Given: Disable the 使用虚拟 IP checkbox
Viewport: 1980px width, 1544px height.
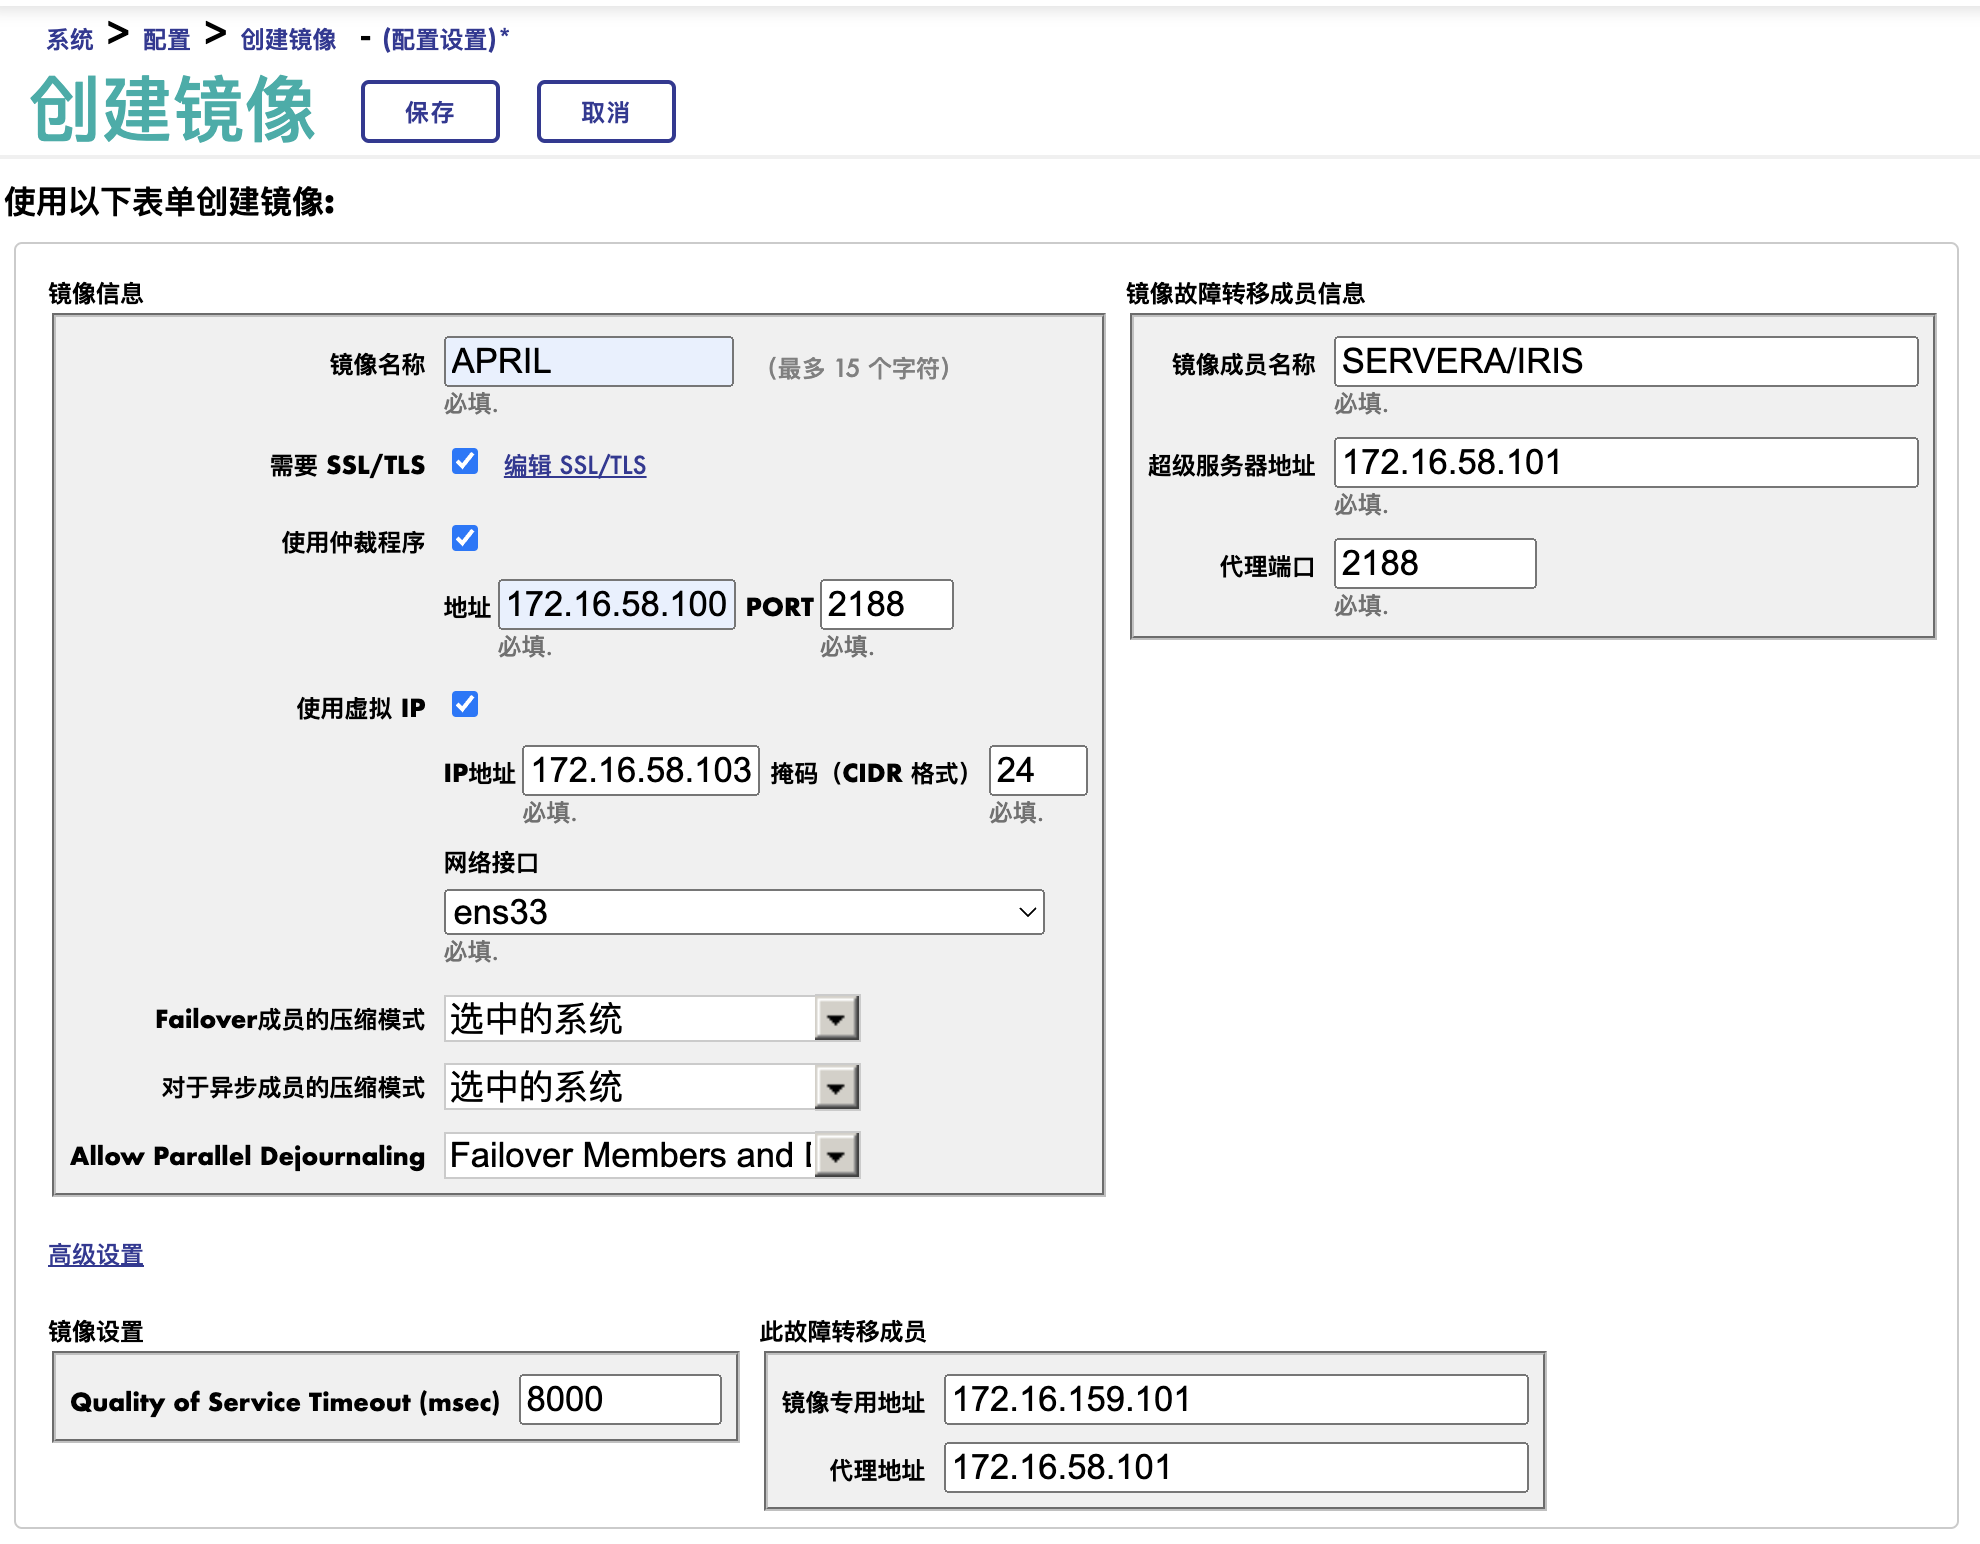Looking at the screenshot, I should [465, 704].
